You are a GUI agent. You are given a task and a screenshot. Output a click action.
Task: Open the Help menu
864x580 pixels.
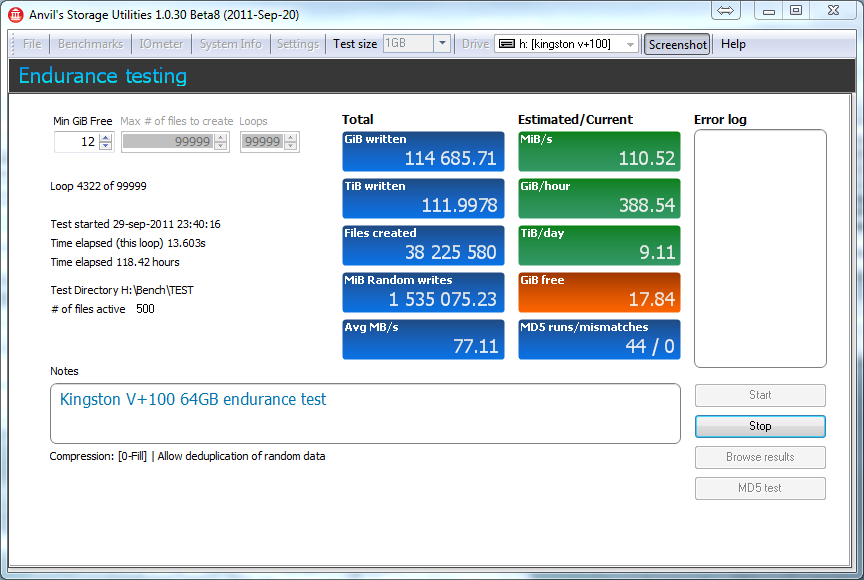click(x=733, y=44)
